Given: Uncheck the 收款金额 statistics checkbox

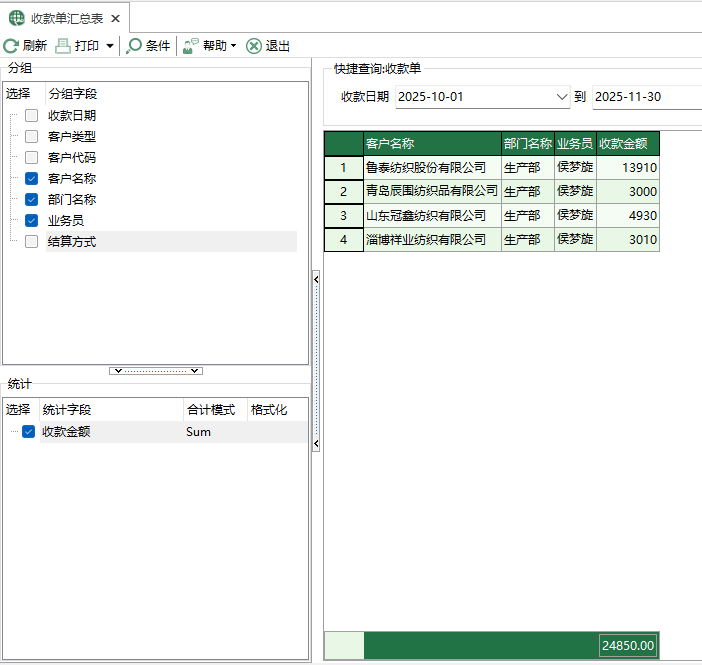Looking at the screenshot, I should pos(29,432).
